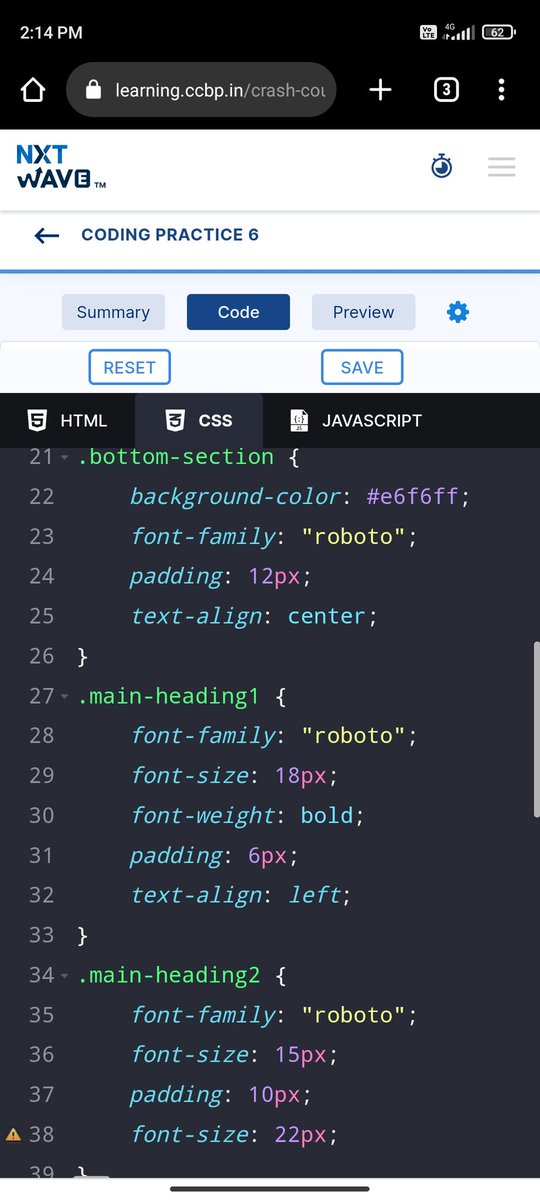This screenshot has height=1200, width=540.
Task: Tap the 4G signal indicator
Action: 458,32
